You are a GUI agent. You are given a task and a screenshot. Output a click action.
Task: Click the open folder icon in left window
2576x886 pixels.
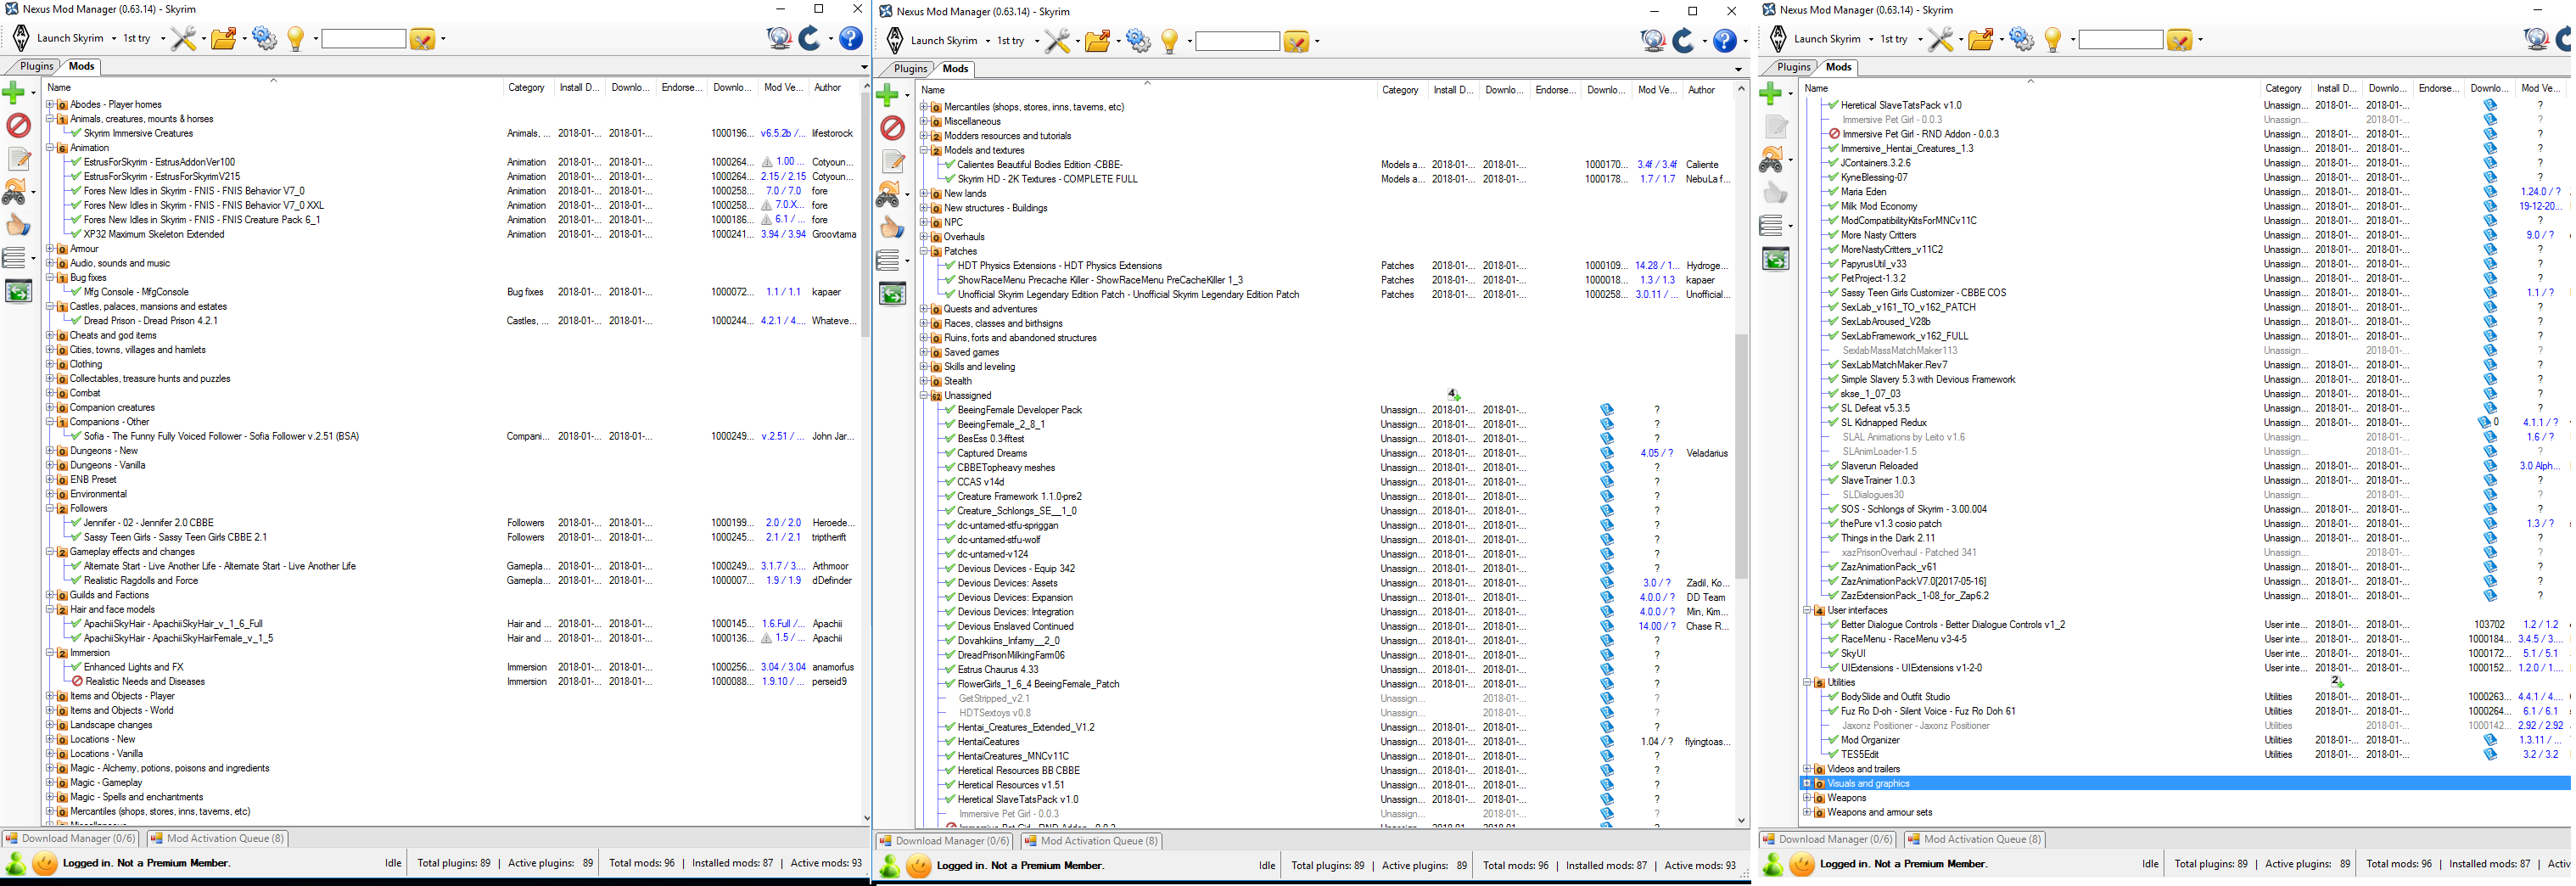[x=224, y=39]
